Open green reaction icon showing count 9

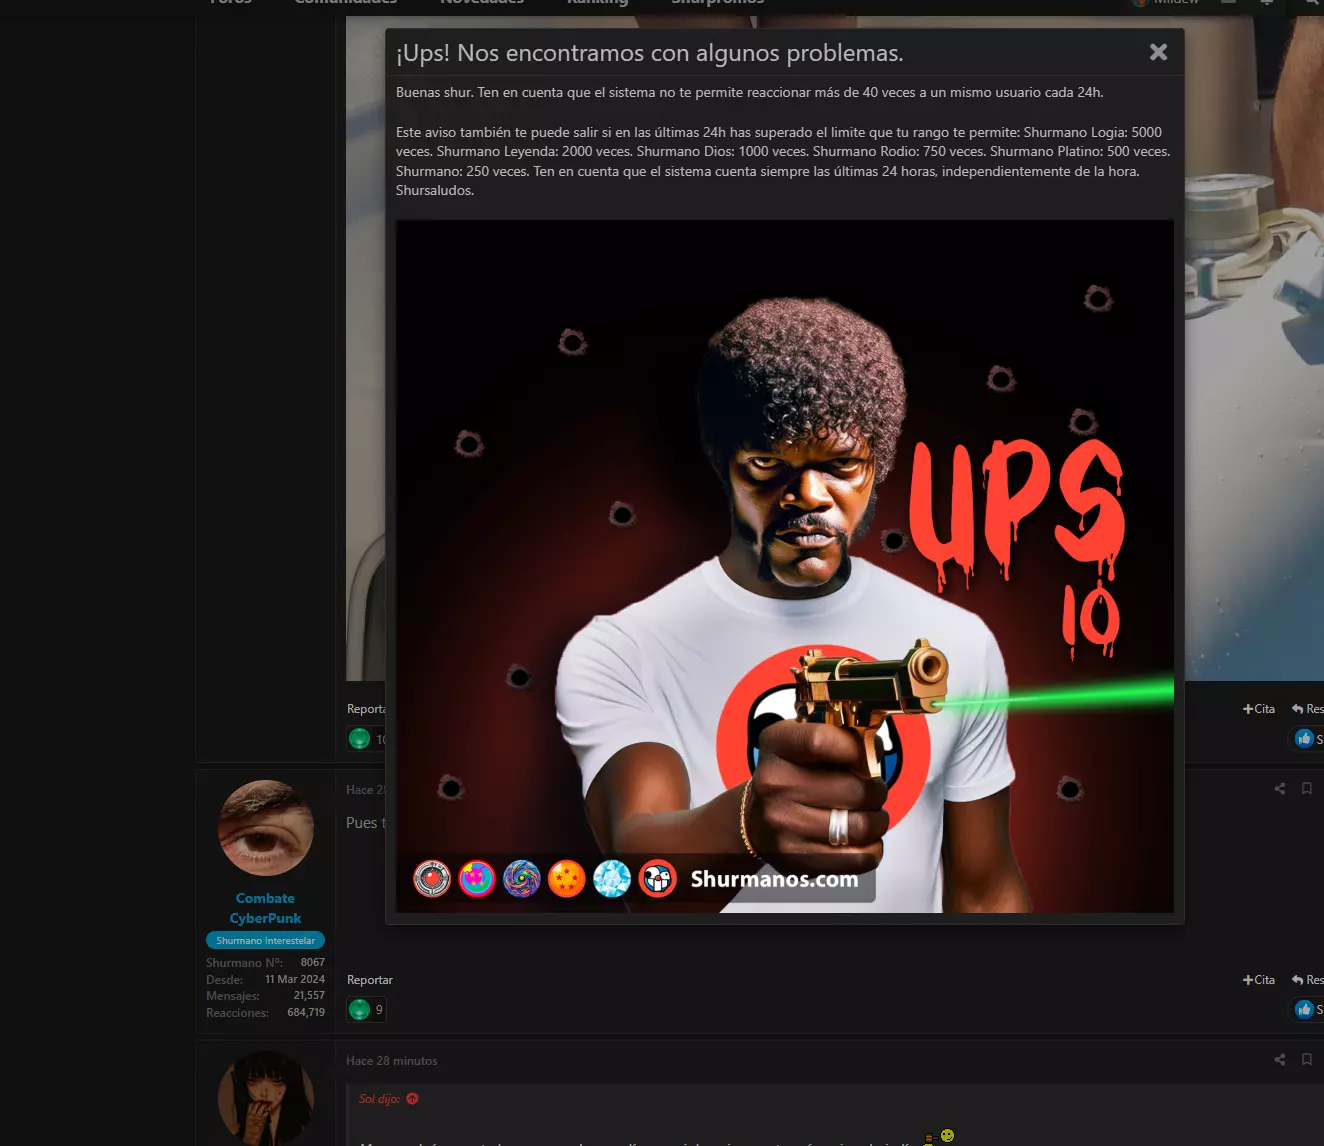coord(360,1010)
